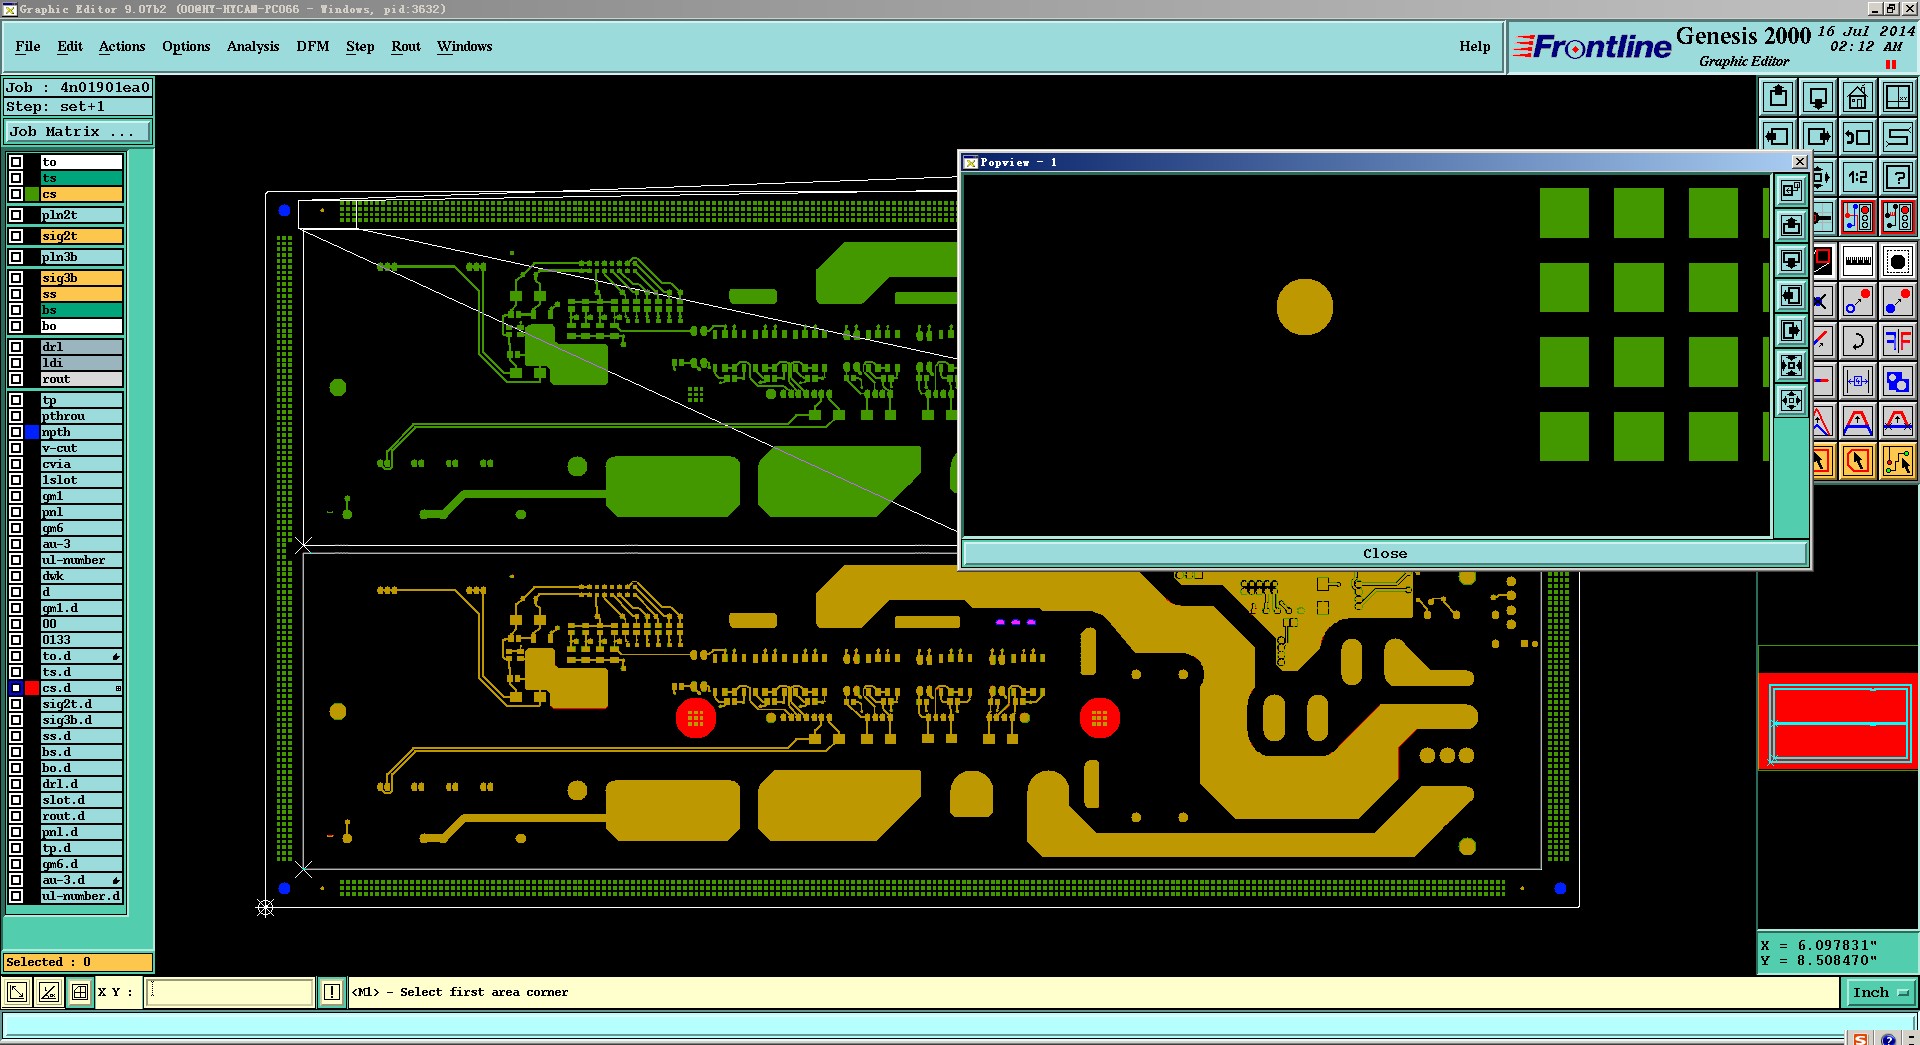Click red color swatch of cs.d layer
This screenshot has height=1045, width=1920.
tap(32, 688)
